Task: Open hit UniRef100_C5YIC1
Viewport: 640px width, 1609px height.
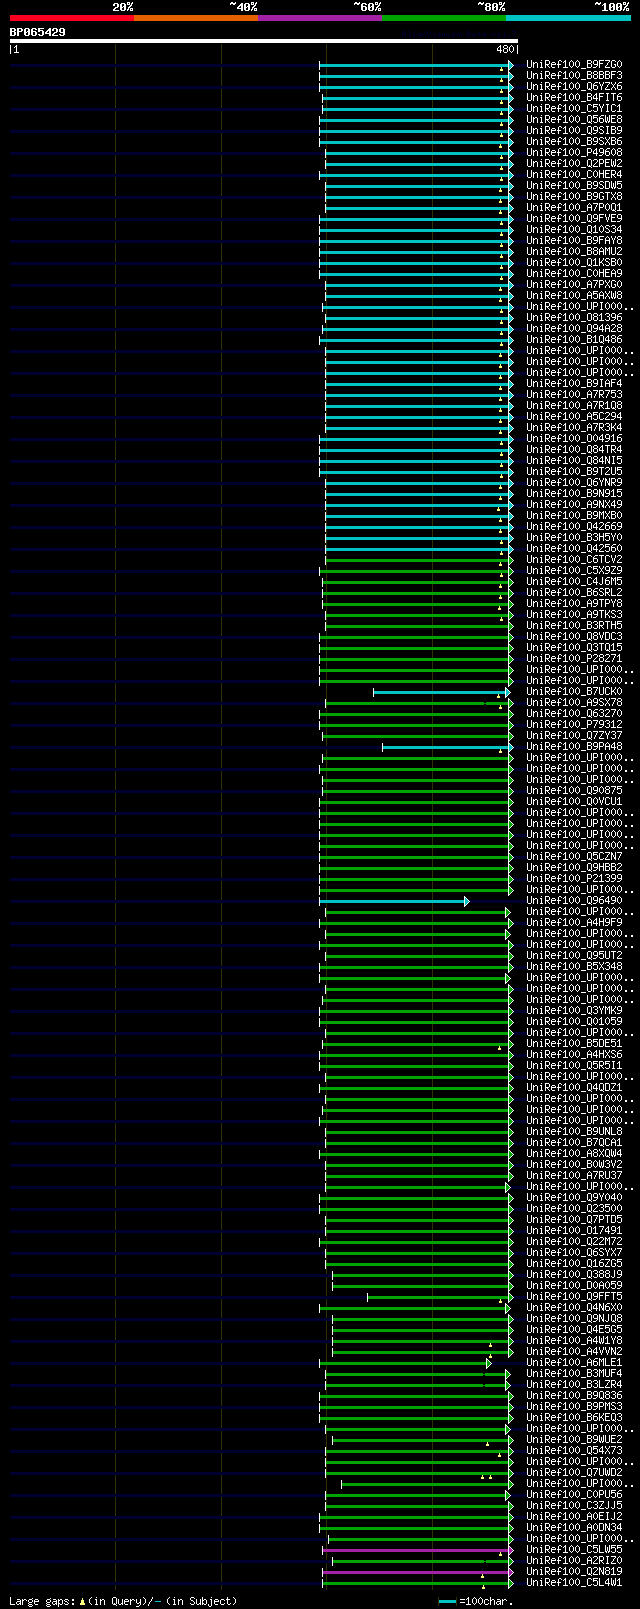Action: click(574, 109)
